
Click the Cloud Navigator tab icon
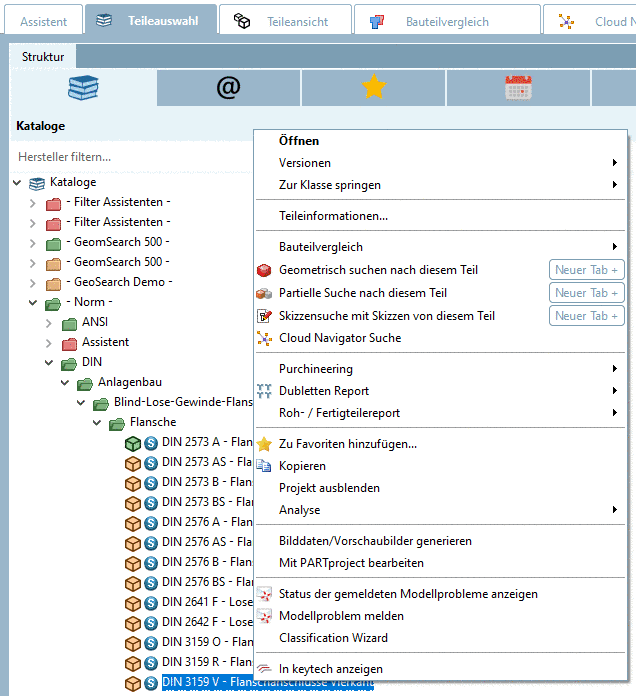point(566,21)
